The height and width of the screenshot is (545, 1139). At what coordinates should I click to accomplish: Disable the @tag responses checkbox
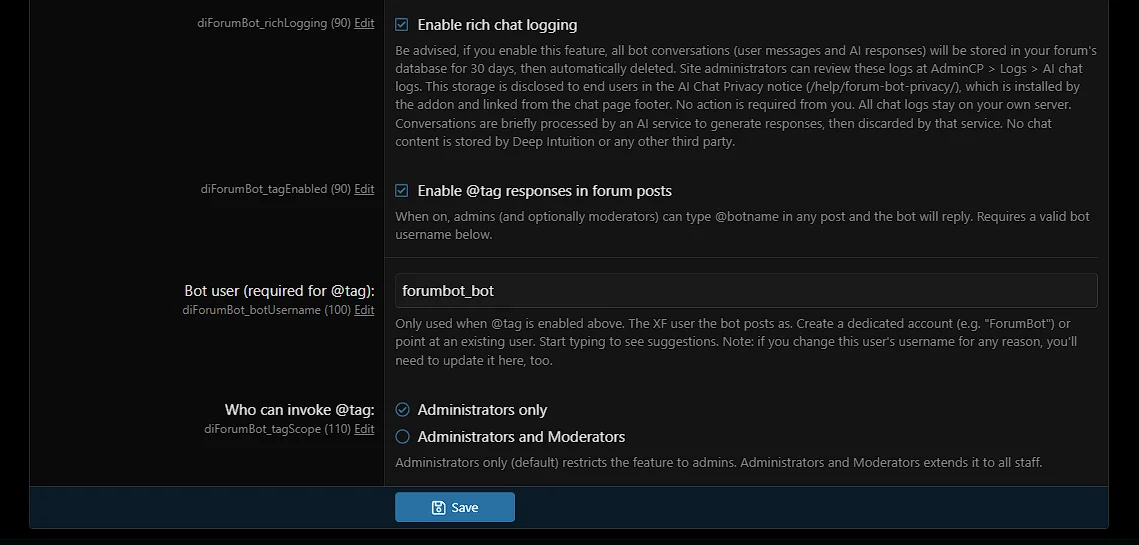pos(402,191)
